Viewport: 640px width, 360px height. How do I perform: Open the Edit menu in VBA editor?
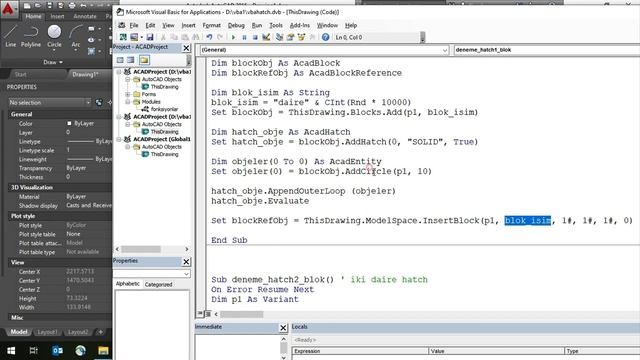150,25
